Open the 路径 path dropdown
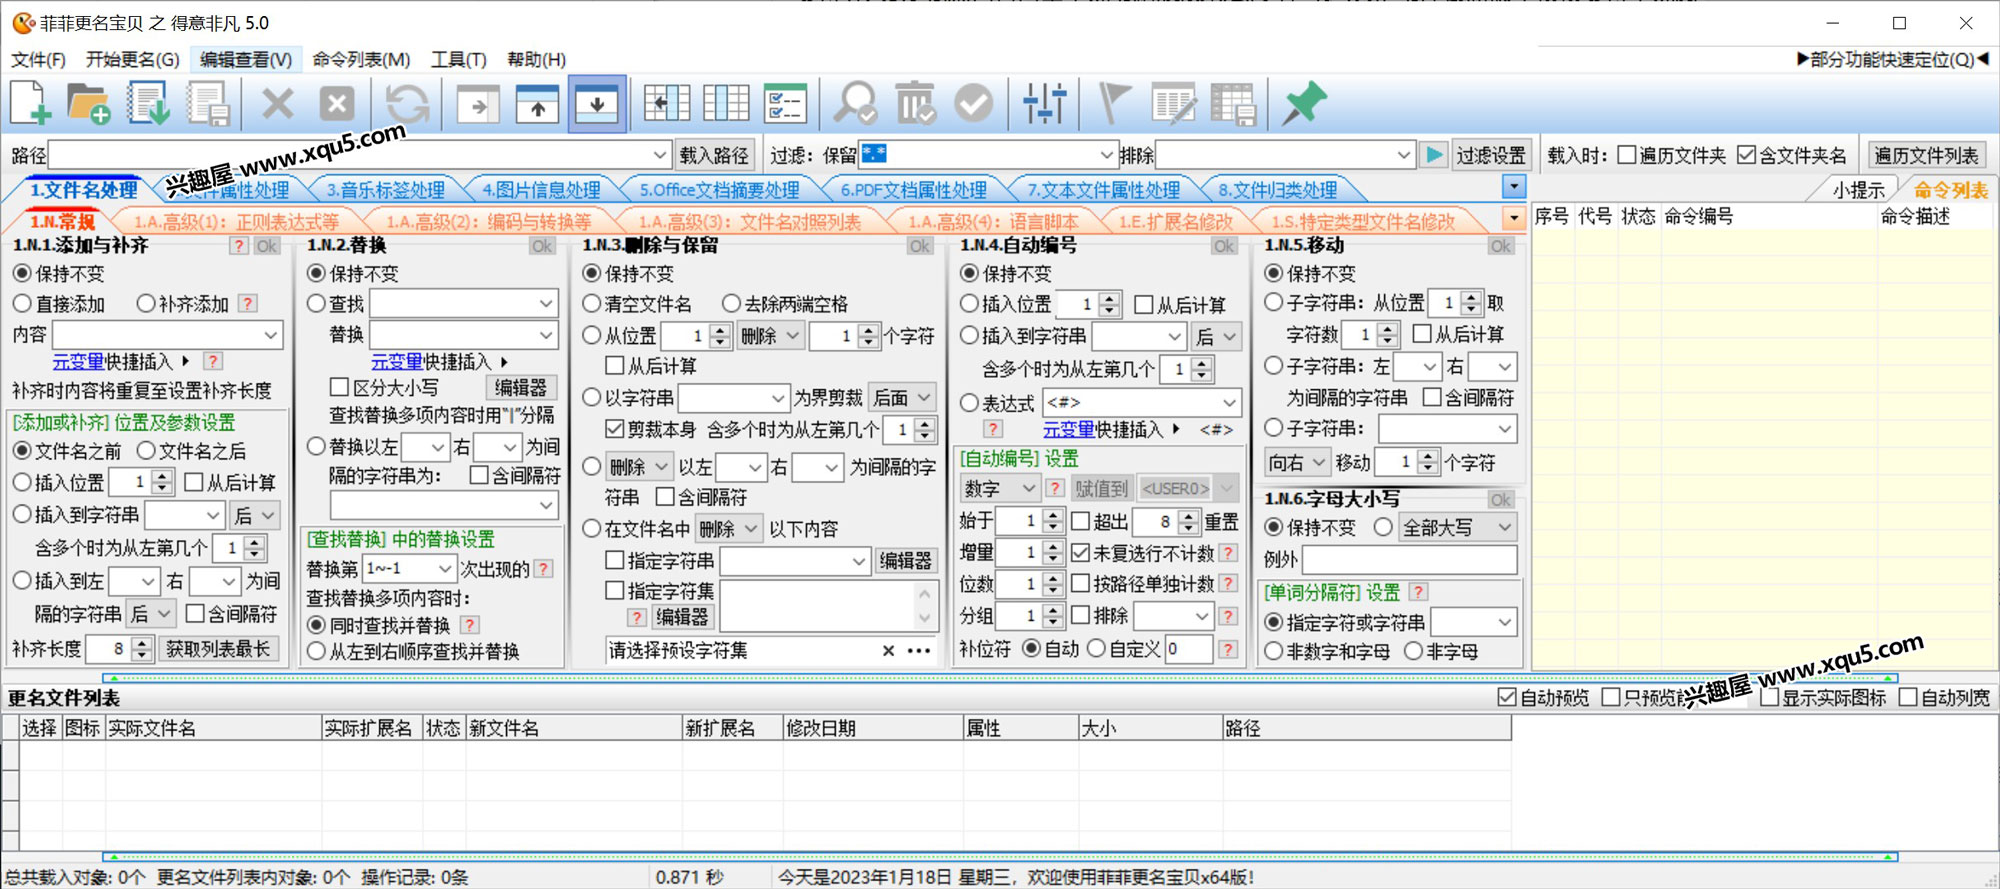This screenshot has height=889, width=2000. [x=660, y=155]
